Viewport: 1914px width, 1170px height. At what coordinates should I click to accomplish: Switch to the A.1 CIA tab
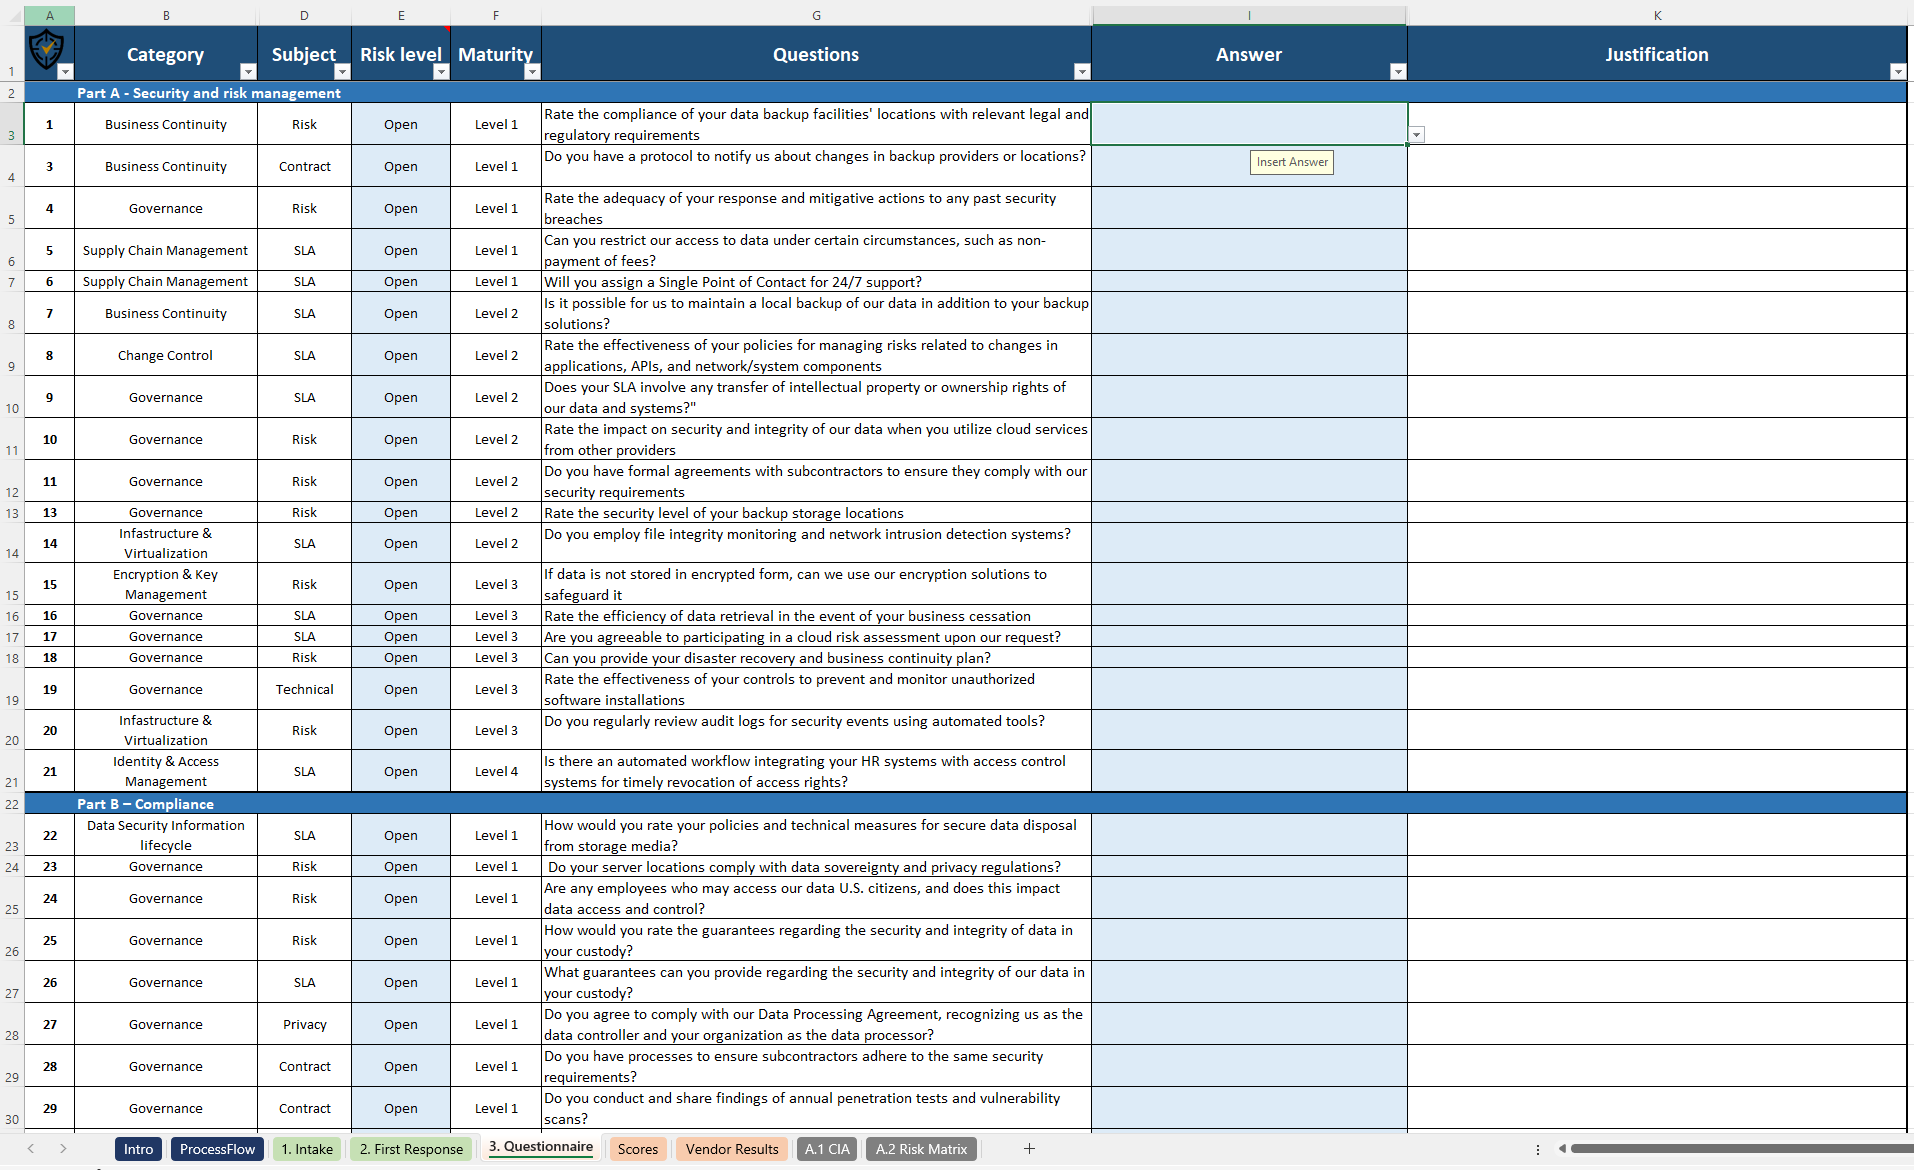(x=827, y=1149)
